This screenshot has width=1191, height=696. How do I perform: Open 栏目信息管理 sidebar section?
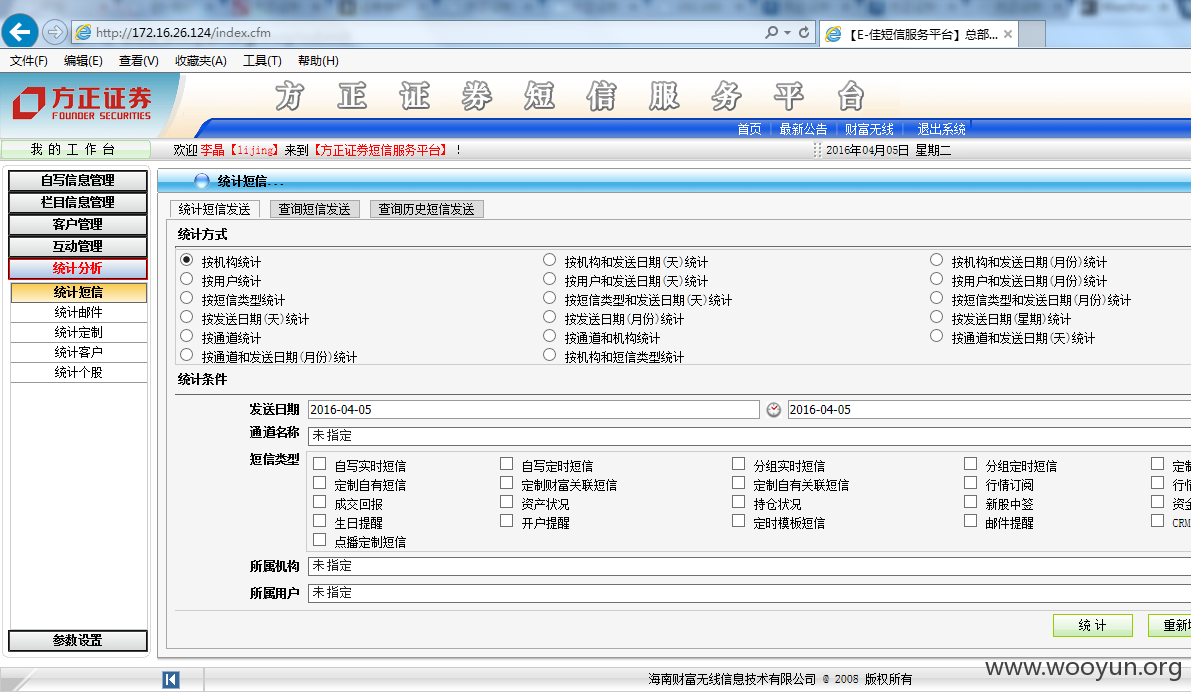point(77,203)
